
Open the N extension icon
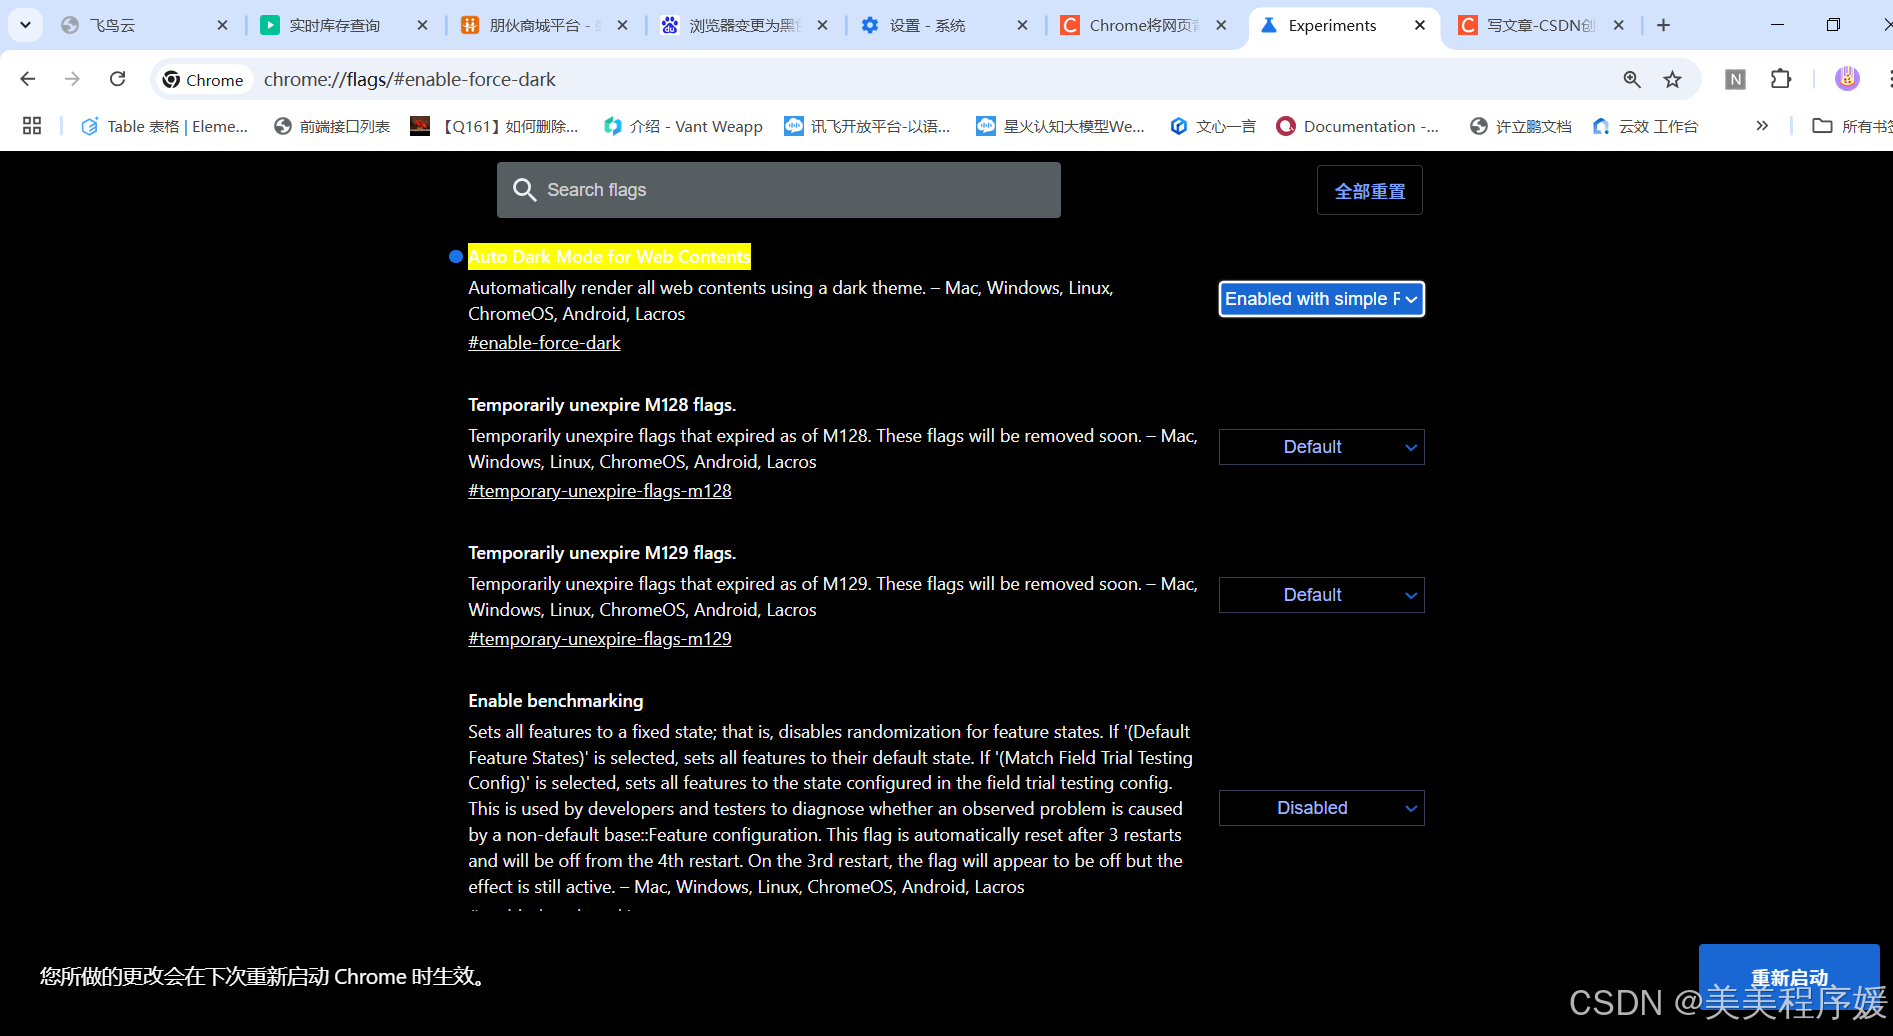[x=1735, y=79]
